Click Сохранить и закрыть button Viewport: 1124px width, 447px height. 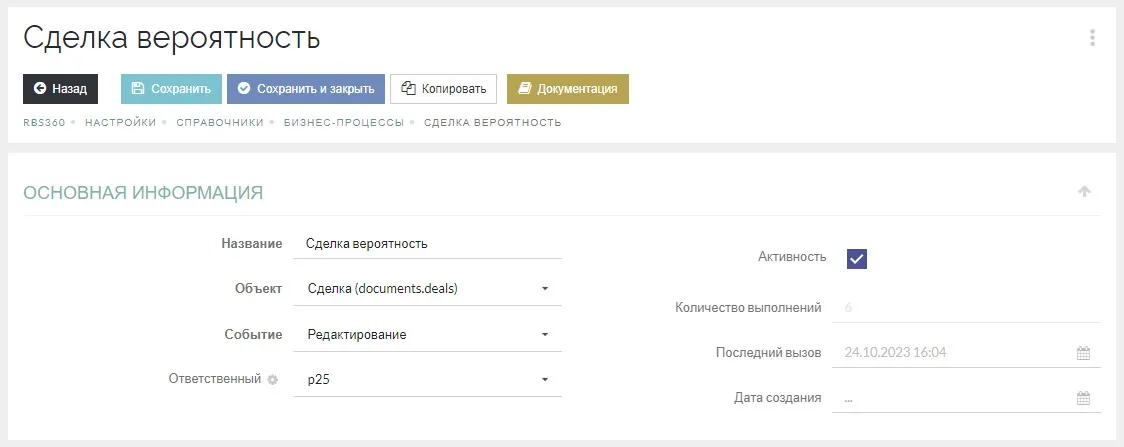tap(306, 89)
